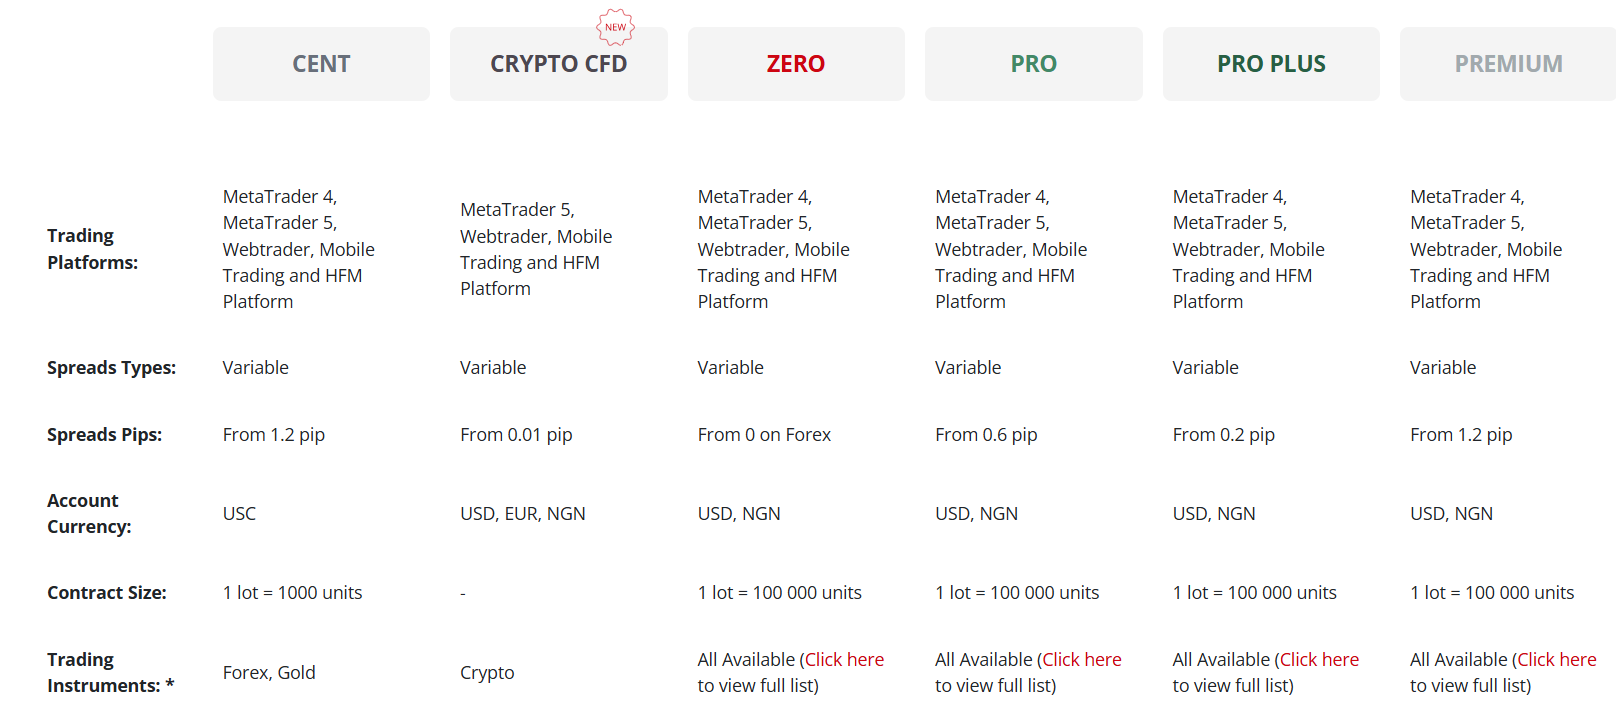Image resolution: width=1616 pixels, height=704 pixels.
Task: Click the Trading Instruments row label
Action: pyautogui.click(x=110, y=673)
